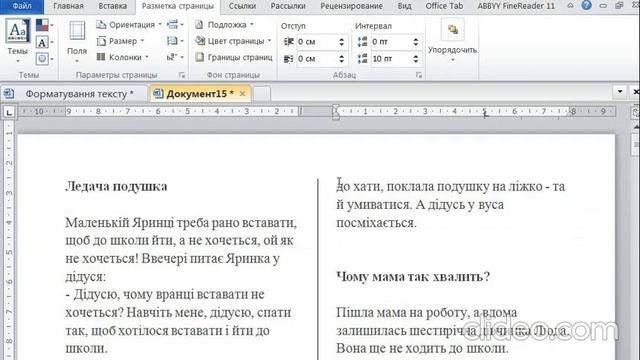Viewport: 640px width, 360px height.
Task: Click the spacing before field showing 0 пт
Action: click(x=391, y=42)
